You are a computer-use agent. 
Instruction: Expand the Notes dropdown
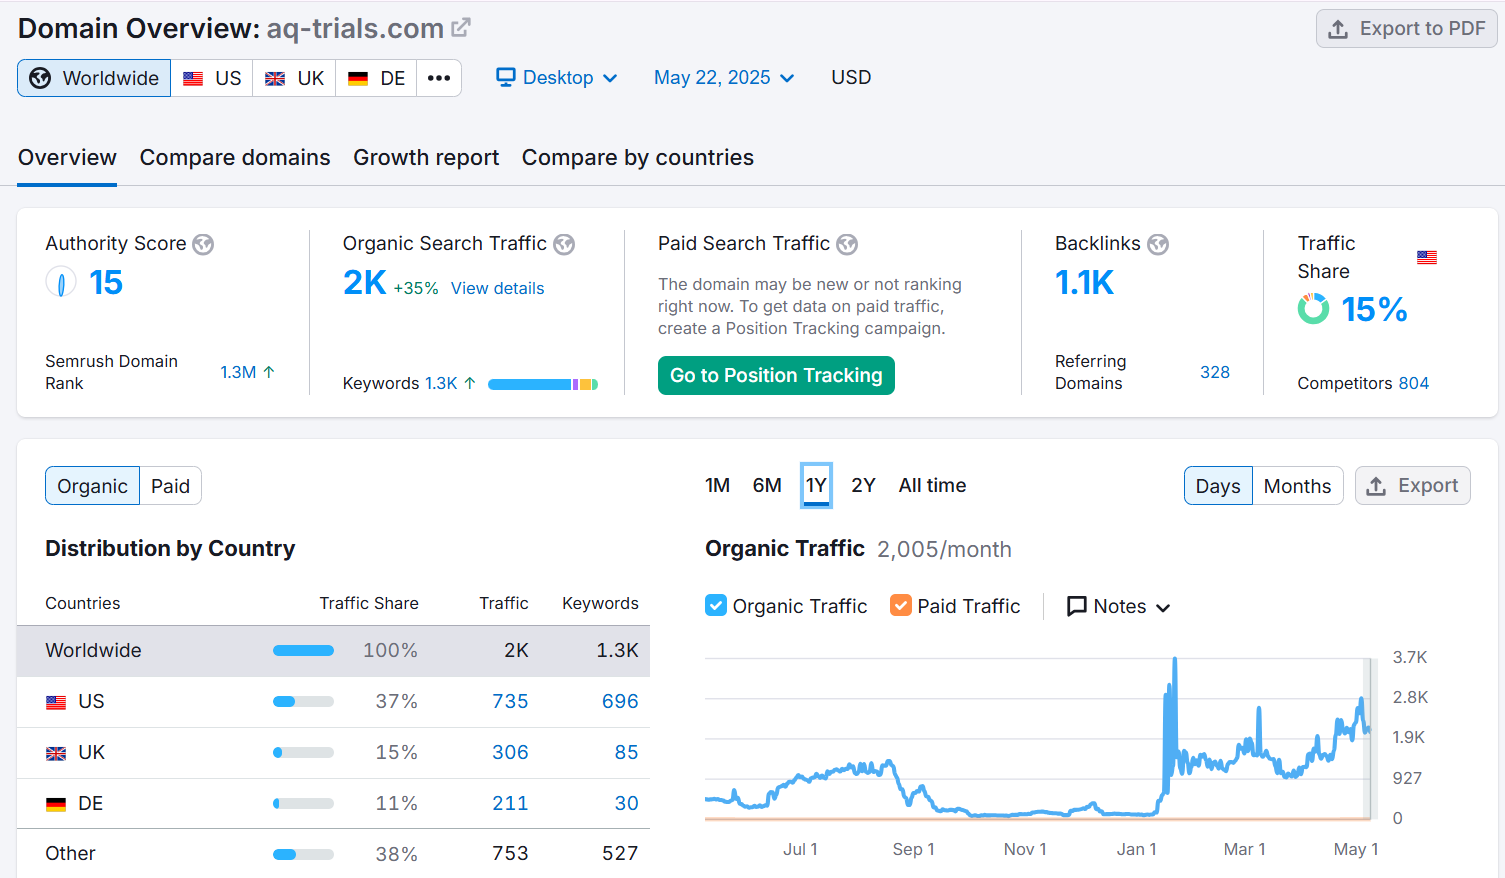tap(1118, 606)
